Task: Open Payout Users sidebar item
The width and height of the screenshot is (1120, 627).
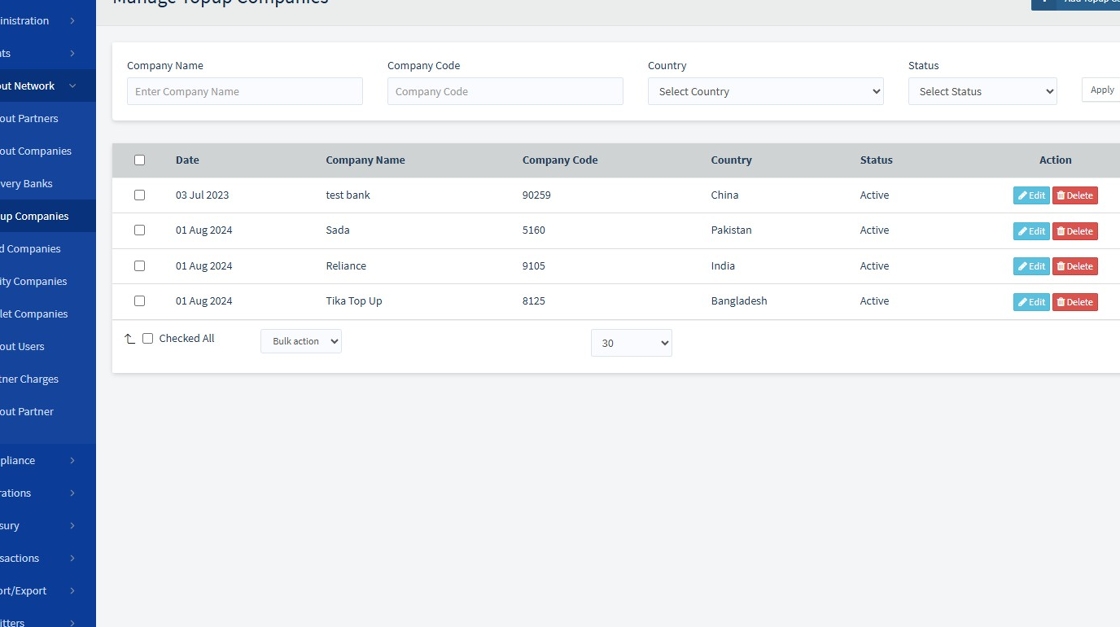Action: point(23,347)
